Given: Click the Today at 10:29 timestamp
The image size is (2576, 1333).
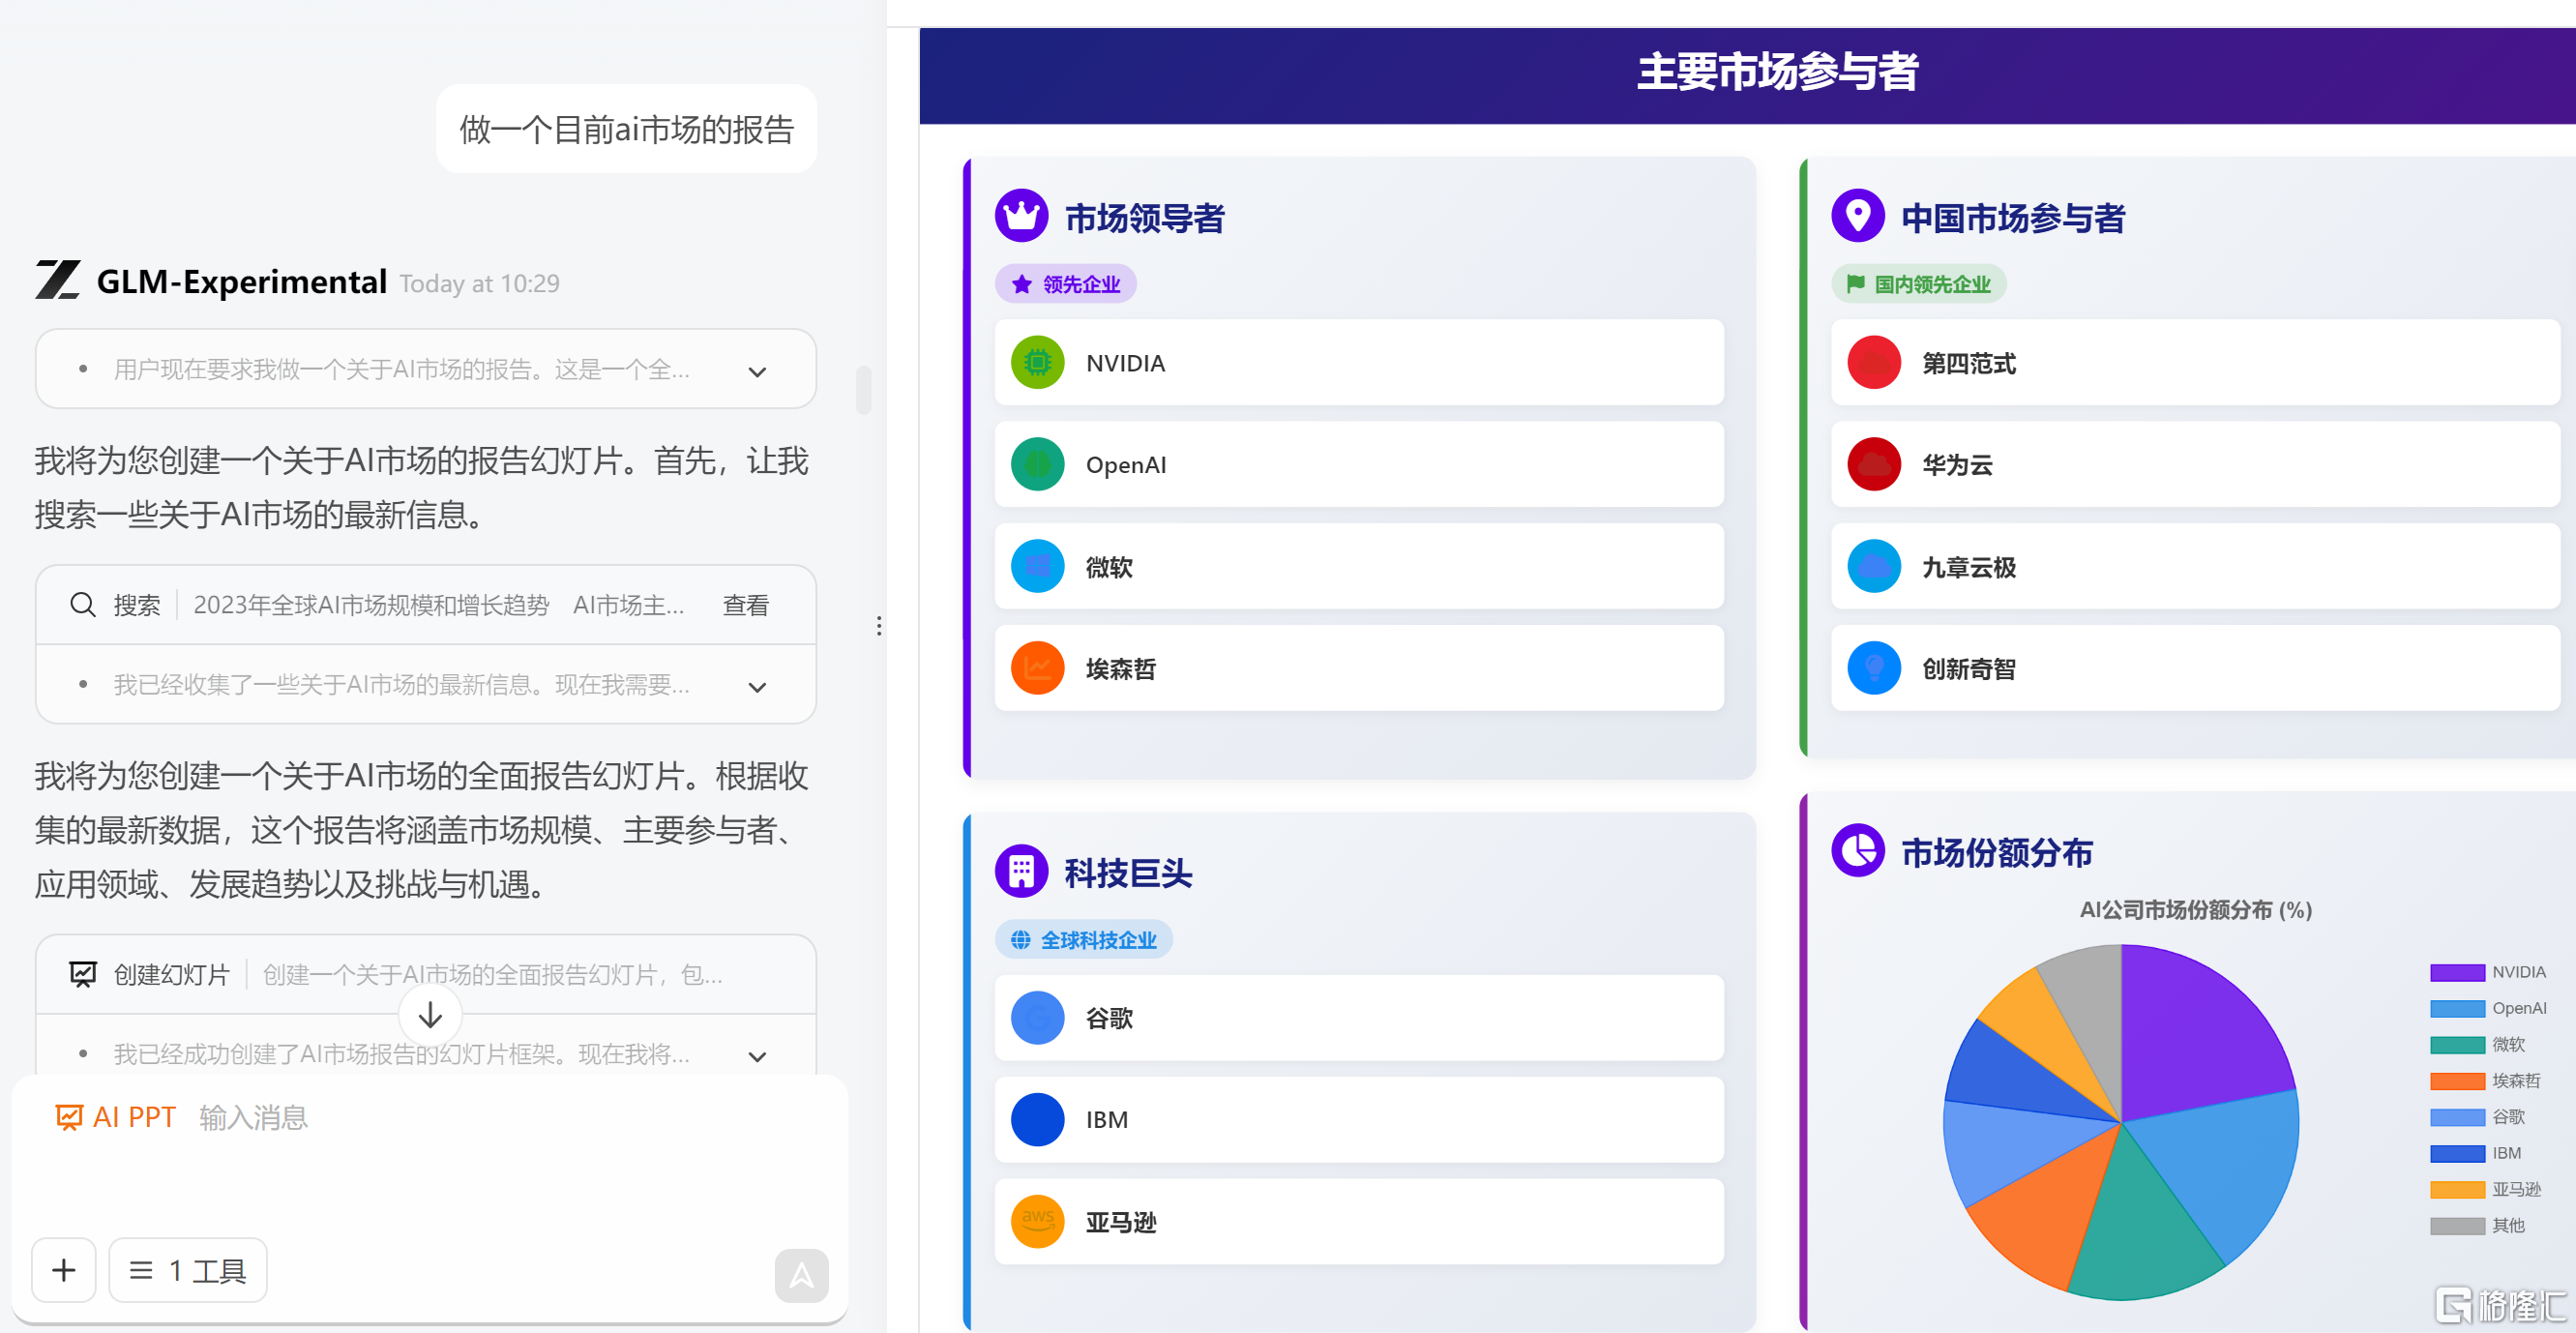Looking at the screenshot, I should 479,283.
